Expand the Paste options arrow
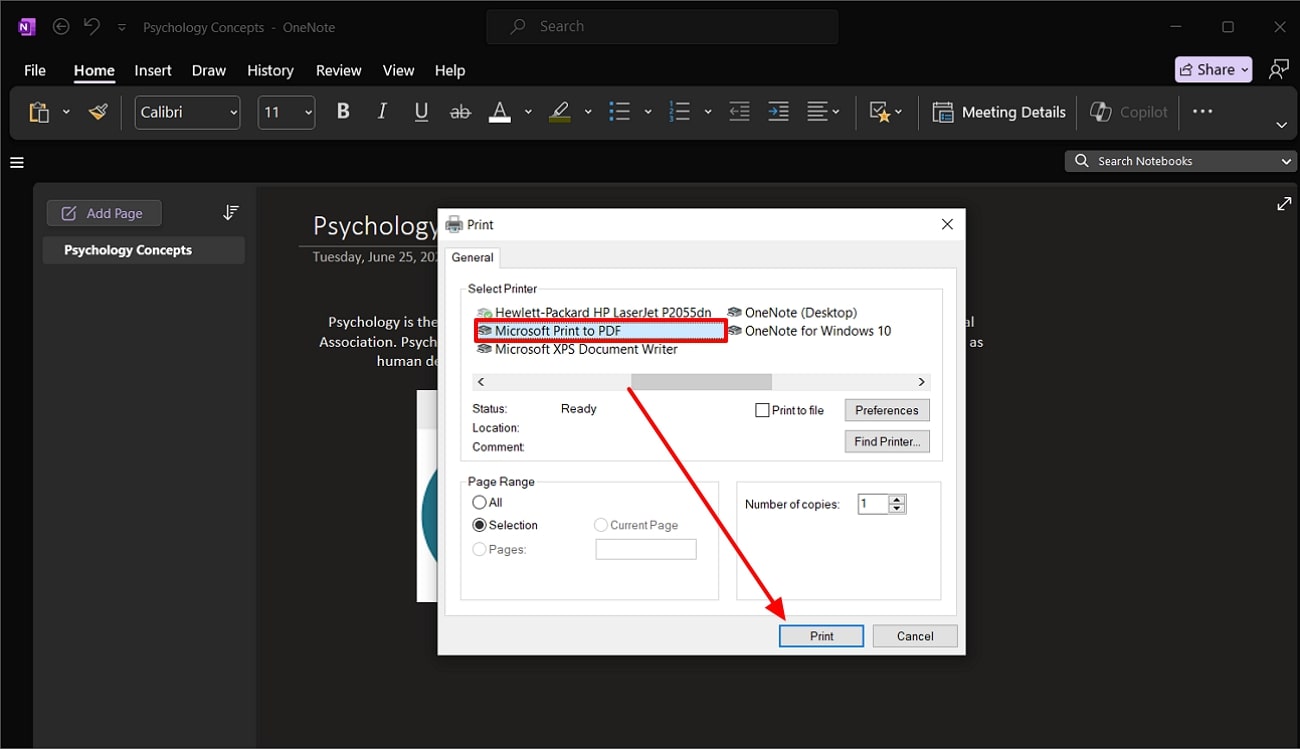Viewport: 1300px width, 749px height. coord(66,112)
